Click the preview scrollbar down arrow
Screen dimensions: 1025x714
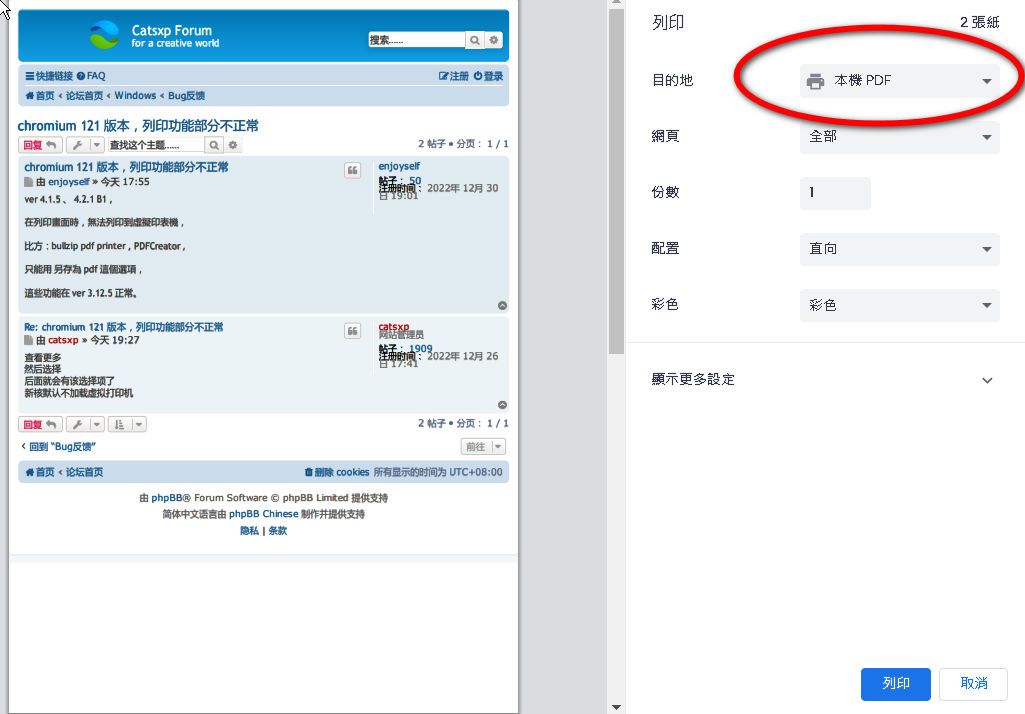[616, 707]
